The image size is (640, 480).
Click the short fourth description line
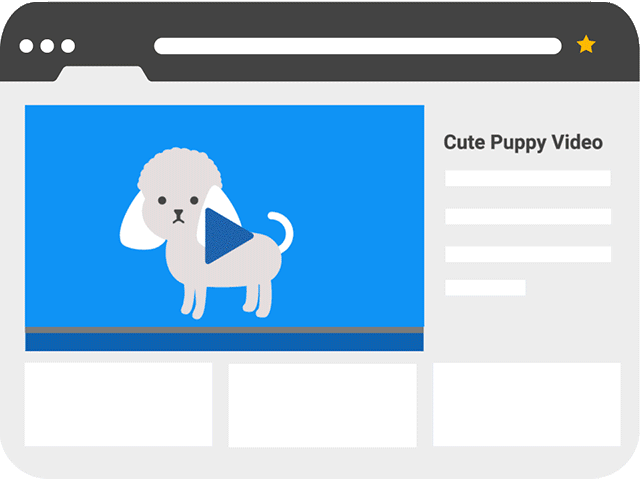(x=485, y=288)
